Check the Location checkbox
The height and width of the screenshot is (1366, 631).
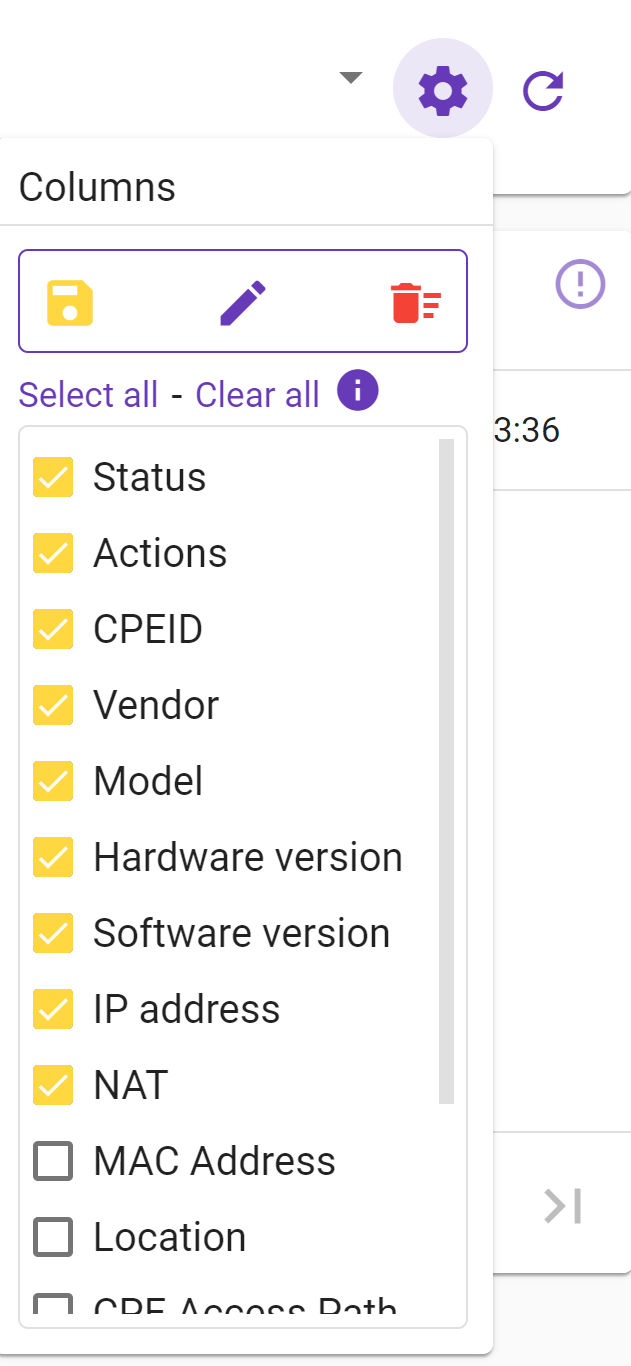53,1237
